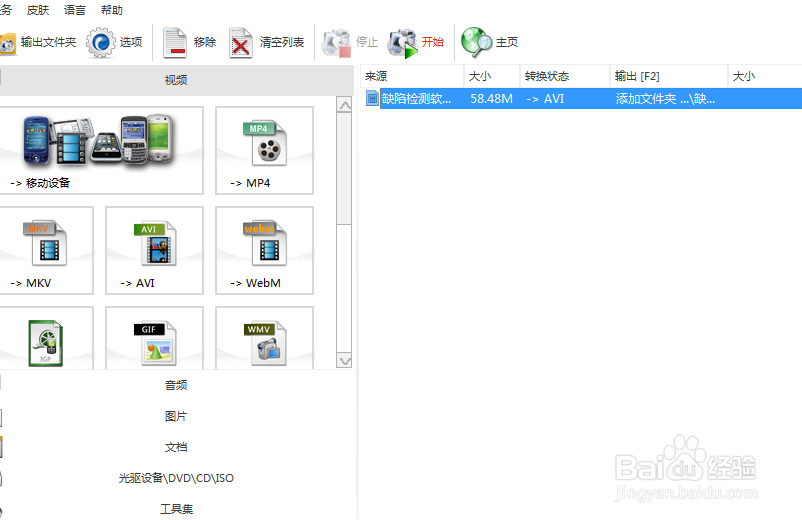
Task: Click the file icon of 缺陷检测软 task
Action: click(x=372, y=98)
